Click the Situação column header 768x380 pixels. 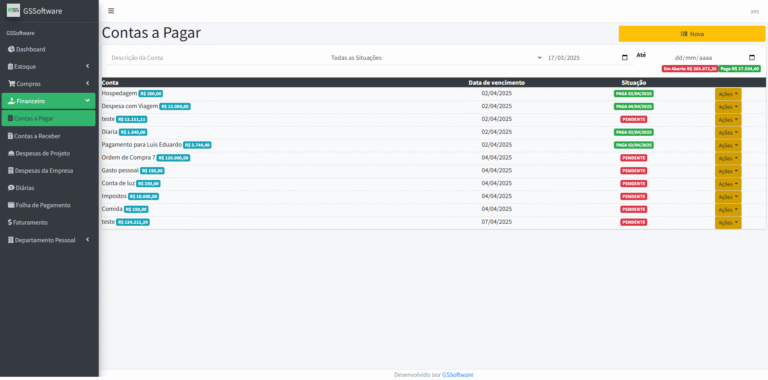[633, 83]
